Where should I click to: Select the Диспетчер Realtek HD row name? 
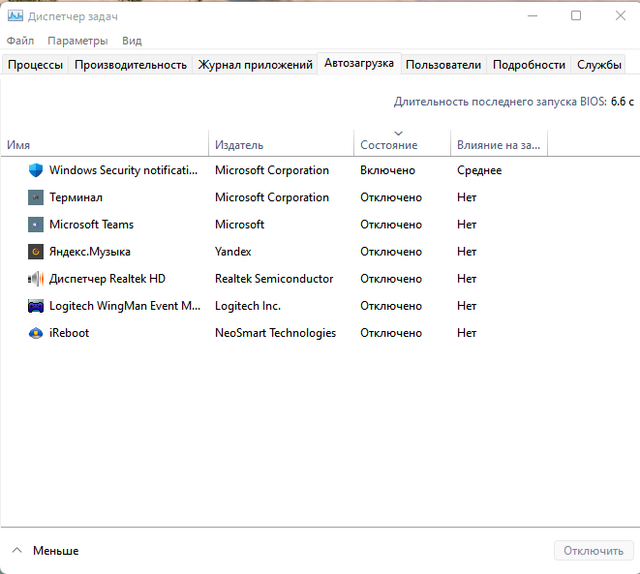tap(107, 278)
